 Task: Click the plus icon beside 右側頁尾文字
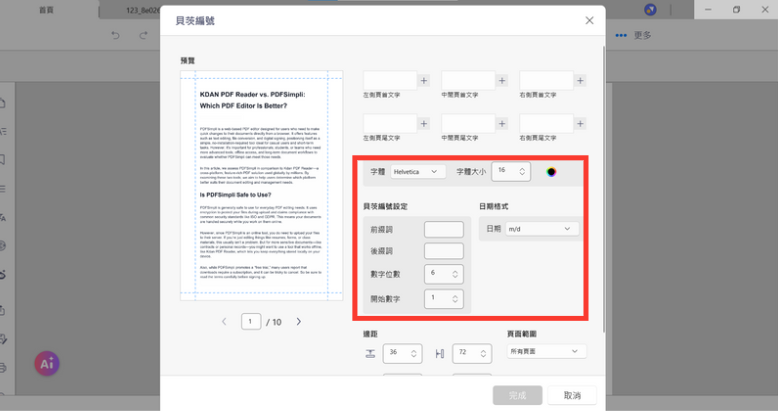(581, 122)
